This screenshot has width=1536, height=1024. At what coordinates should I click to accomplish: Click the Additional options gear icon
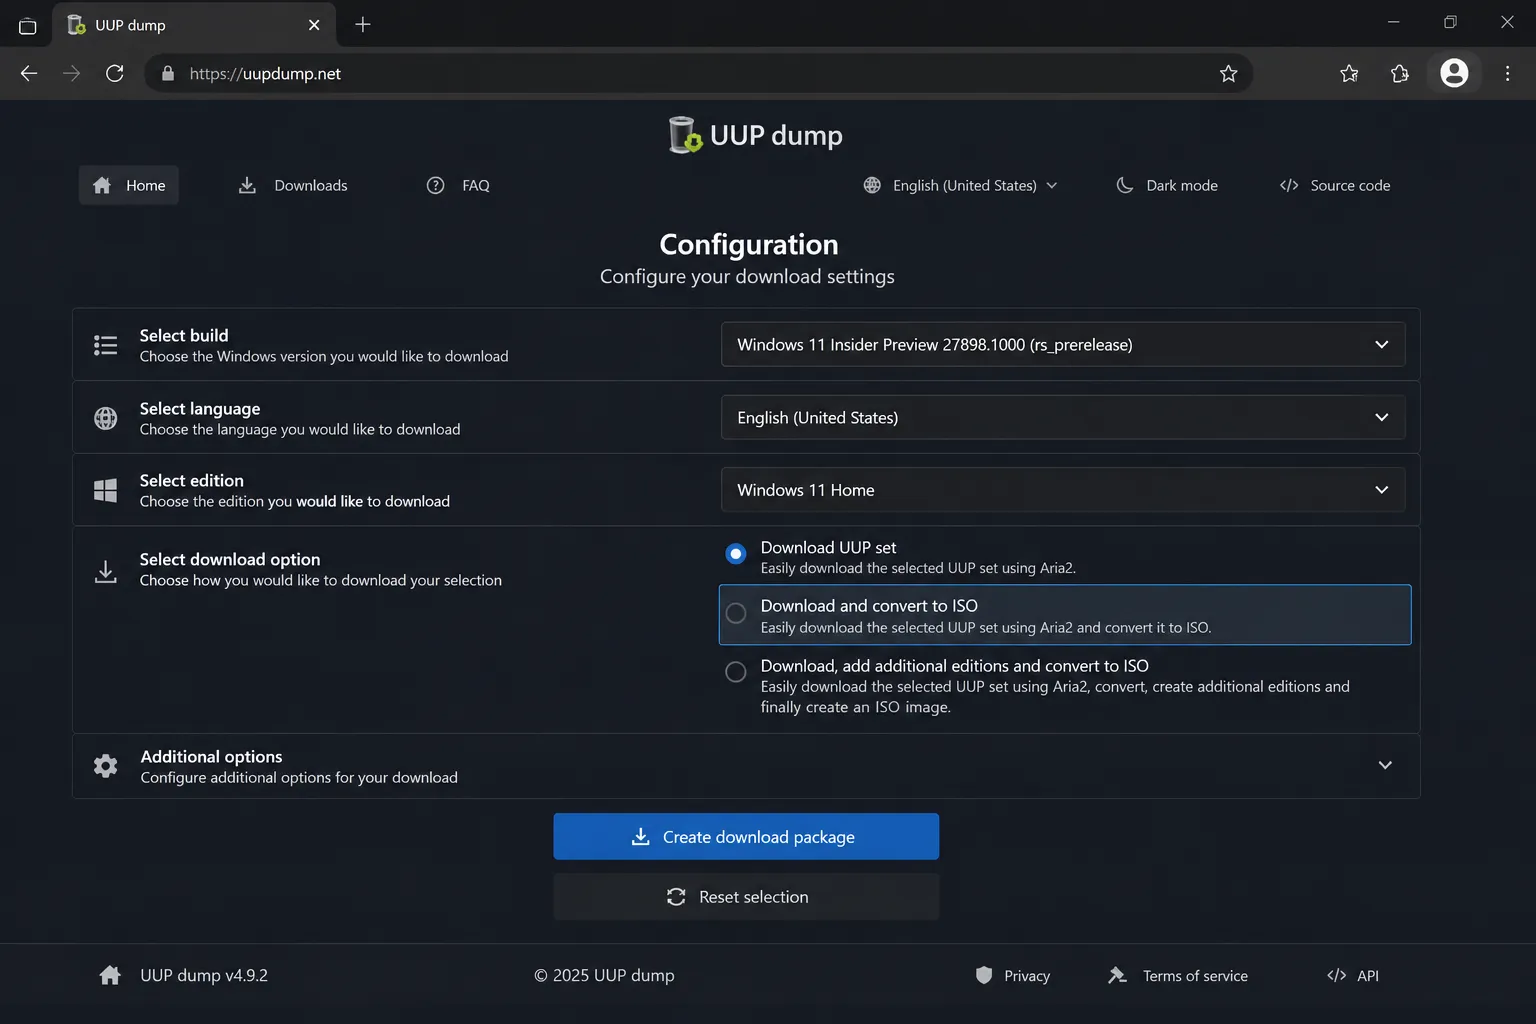(x=105, y=766)
